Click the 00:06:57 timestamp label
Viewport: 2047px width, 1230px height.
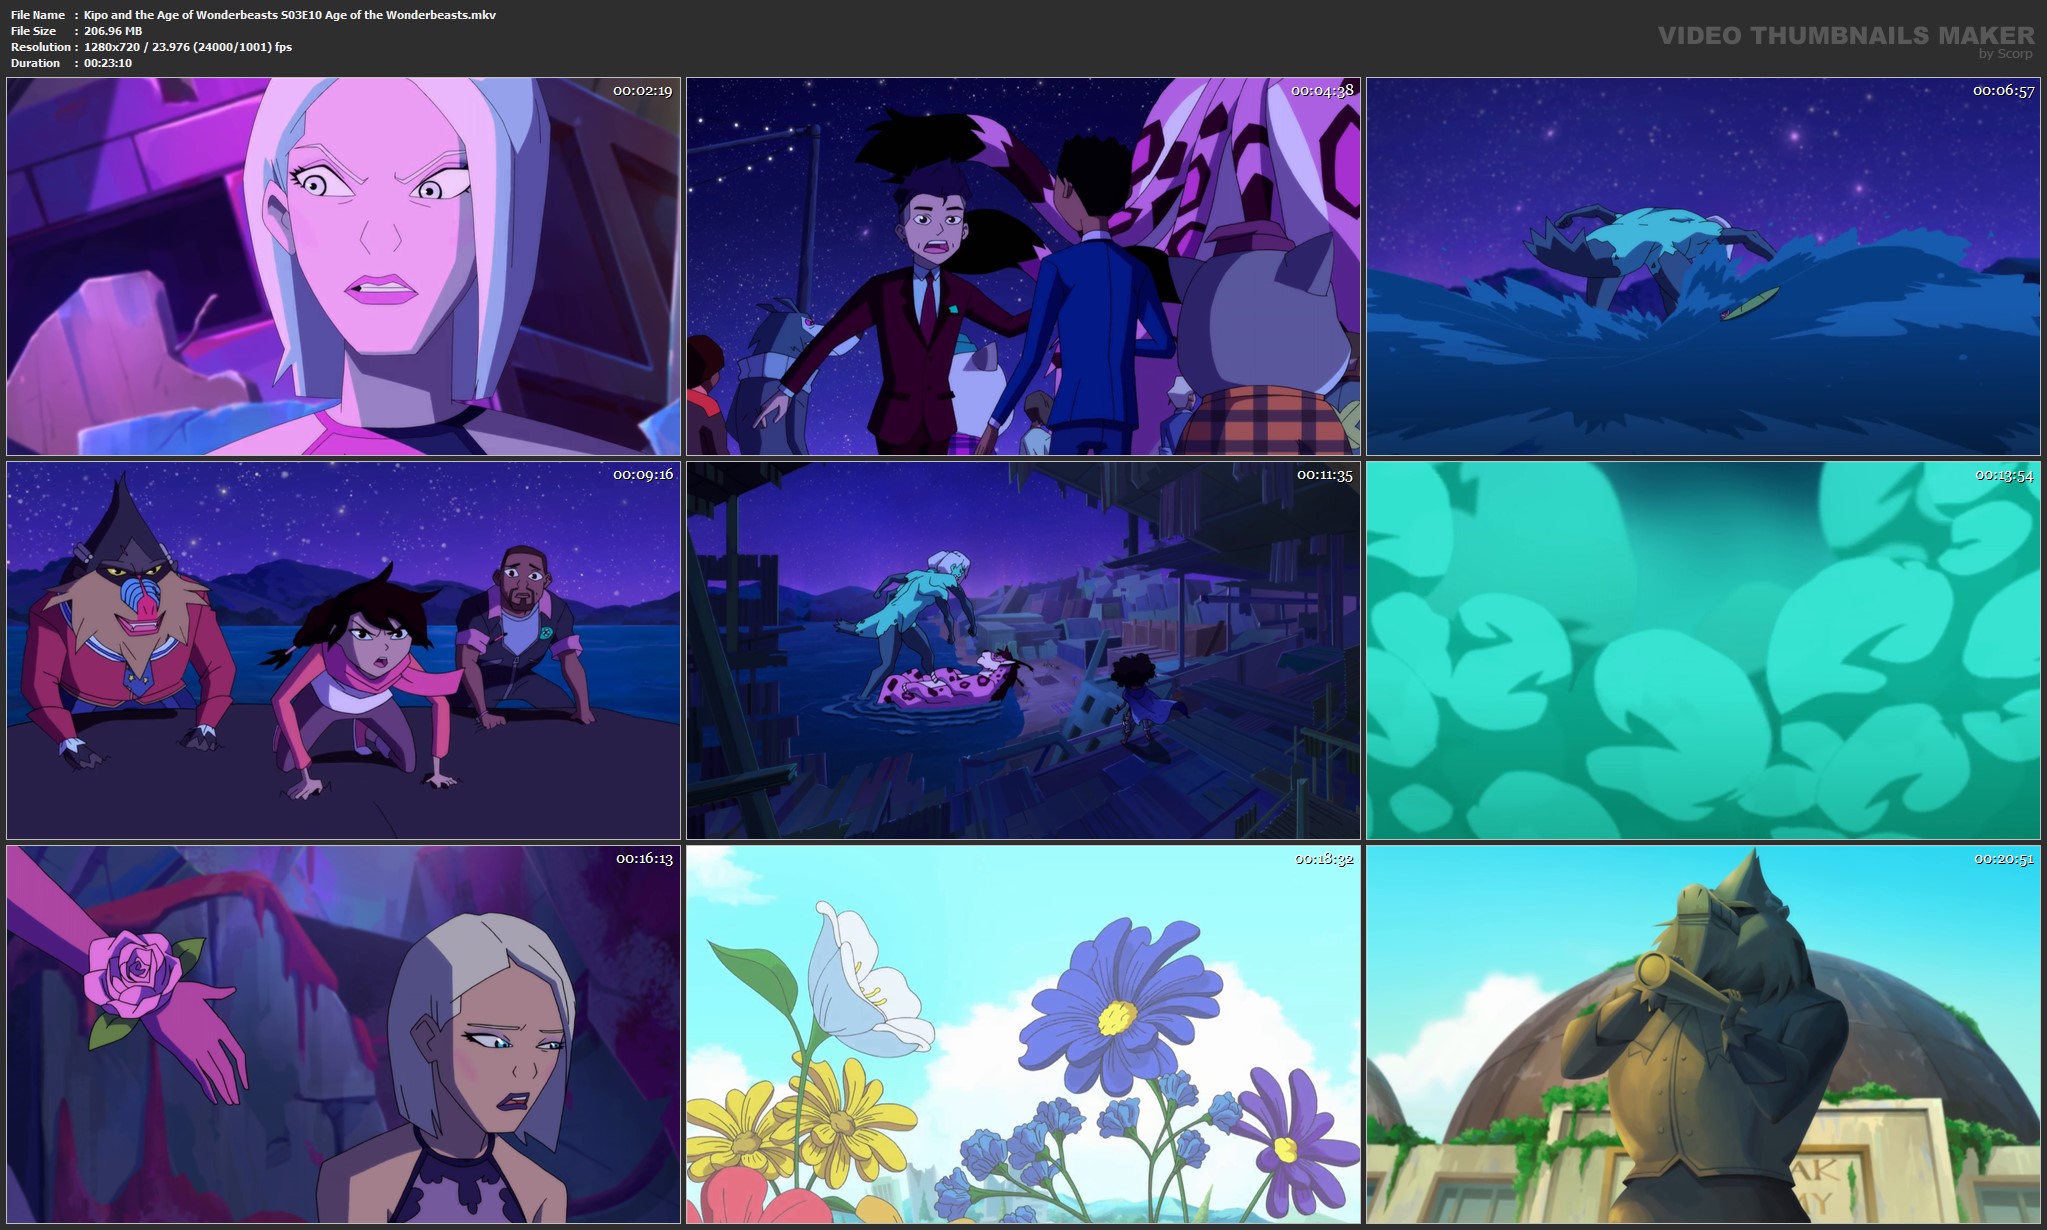[x=2003, y=91]
